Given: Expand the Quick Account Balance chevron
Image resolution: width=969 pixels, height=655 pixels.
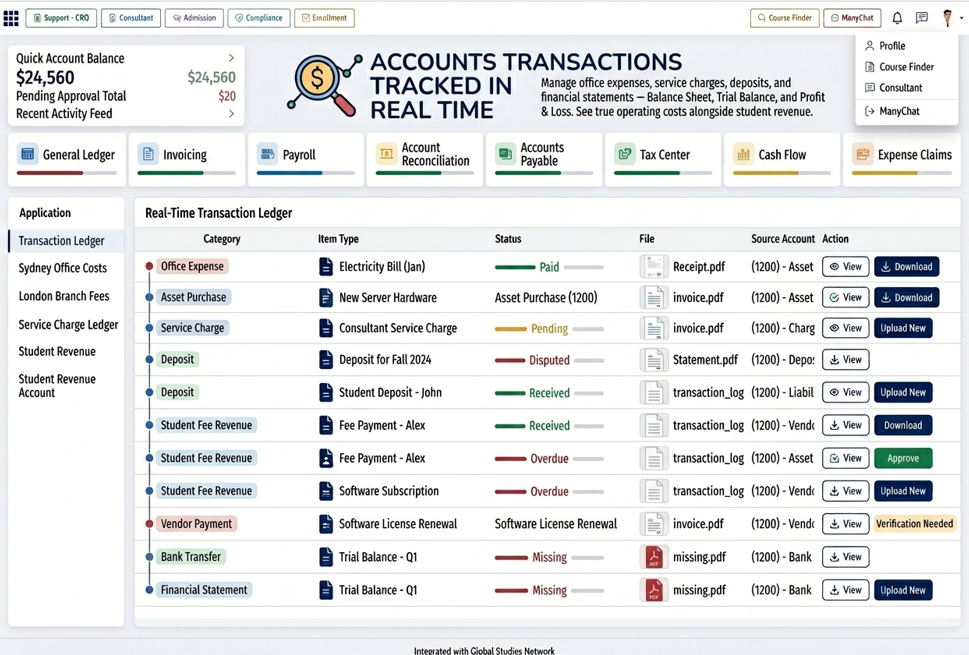Looking at the screenshot, I should 231,58.
